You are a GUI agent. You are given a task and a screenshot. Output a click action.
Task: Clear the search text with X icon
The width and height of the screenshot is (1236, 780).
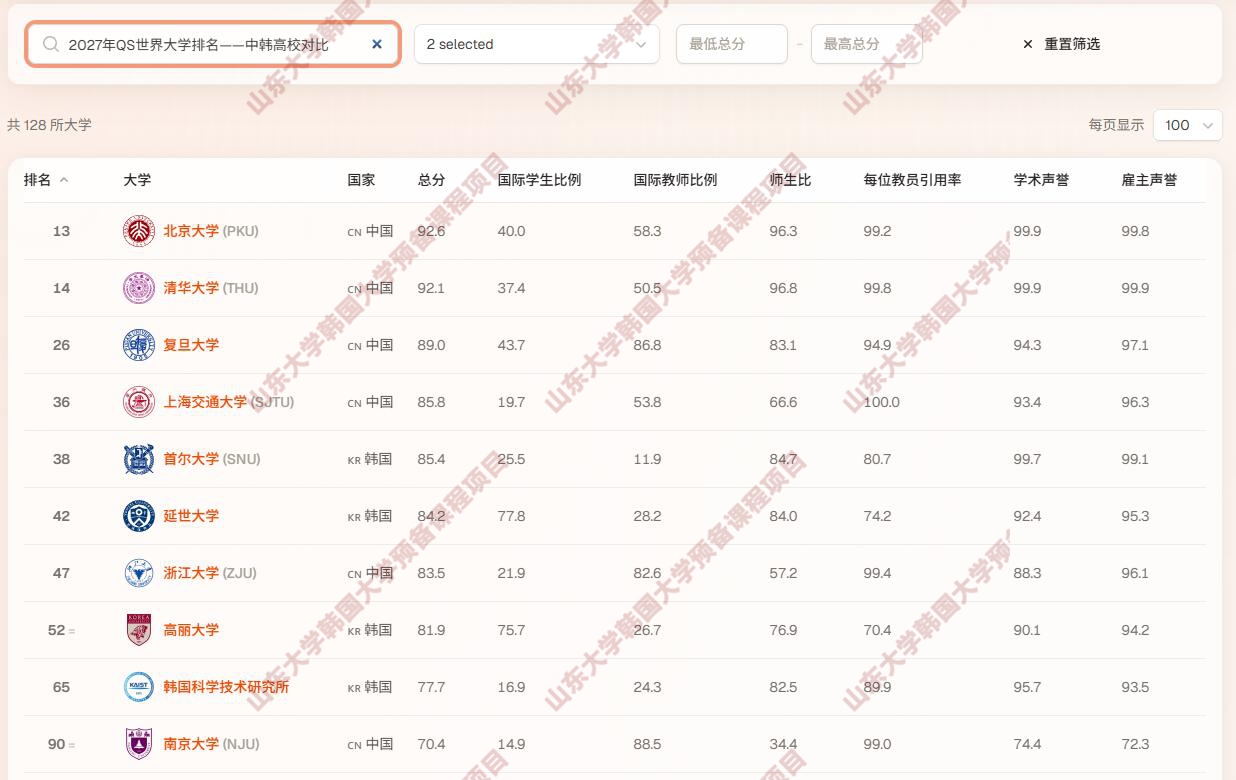click(x=377, y=44)
